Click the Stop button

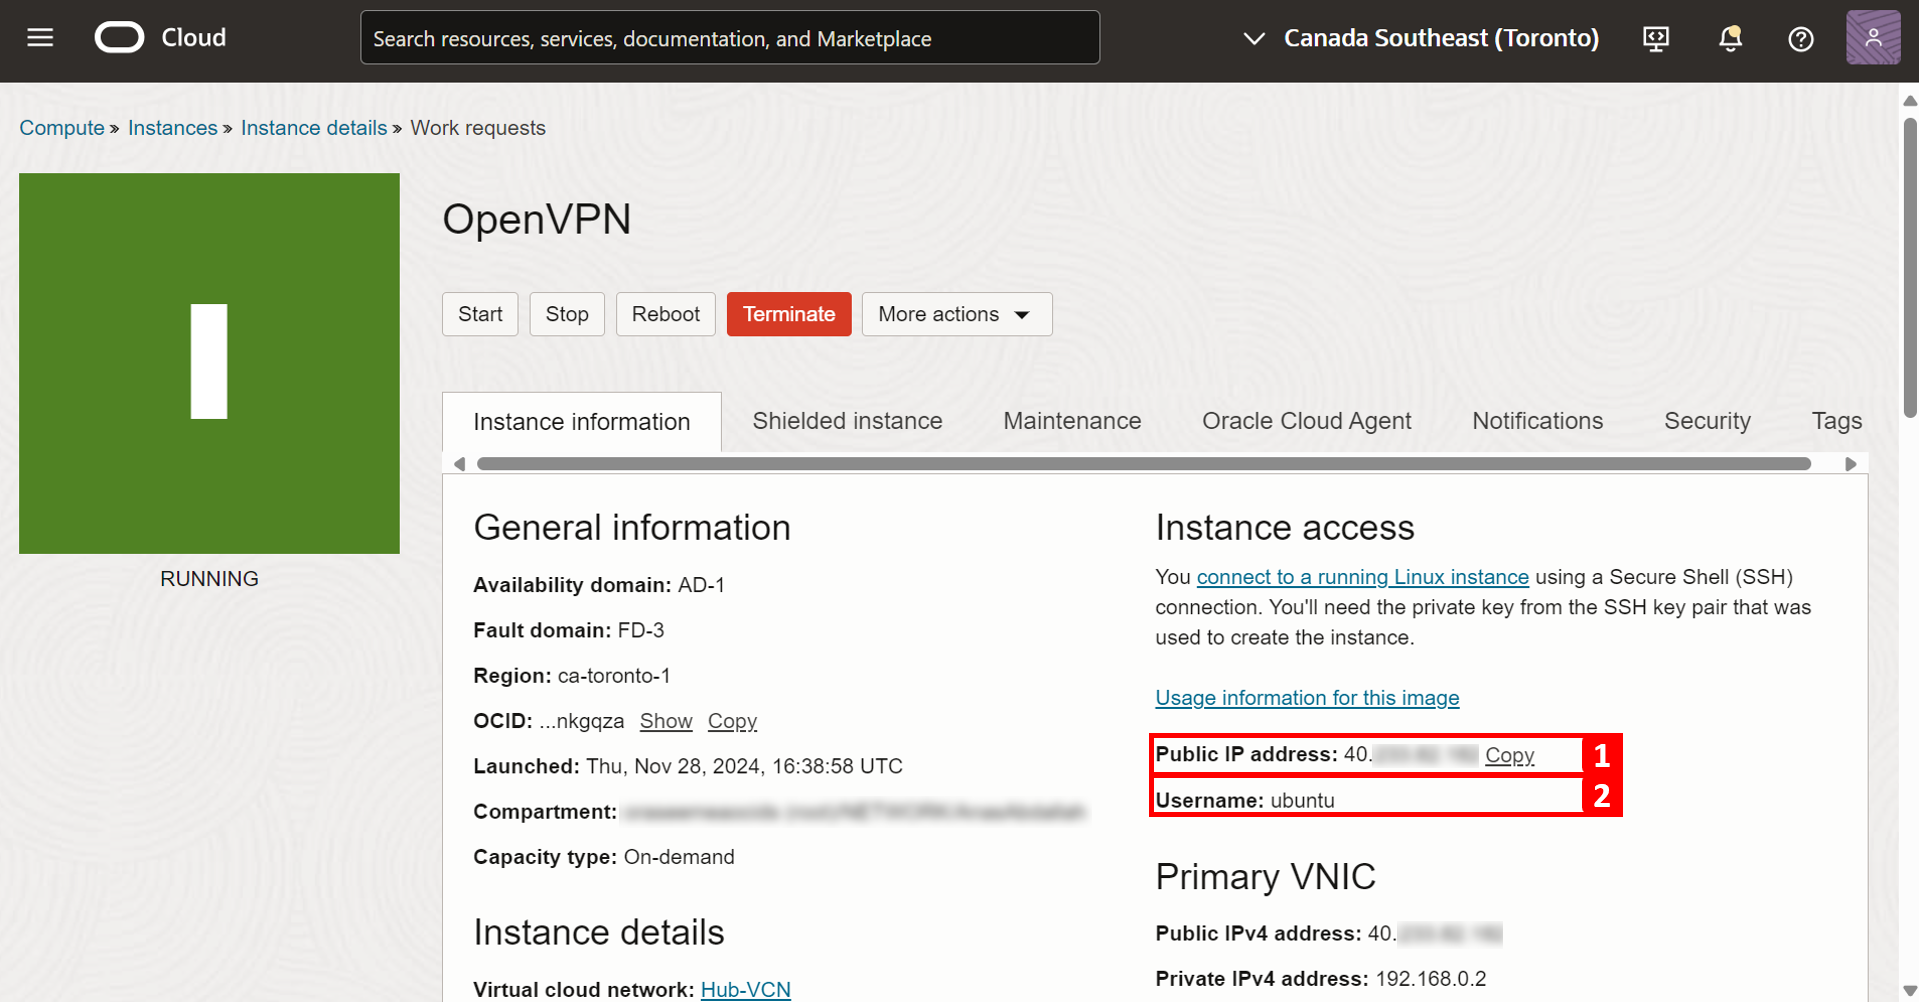(567, 314)
